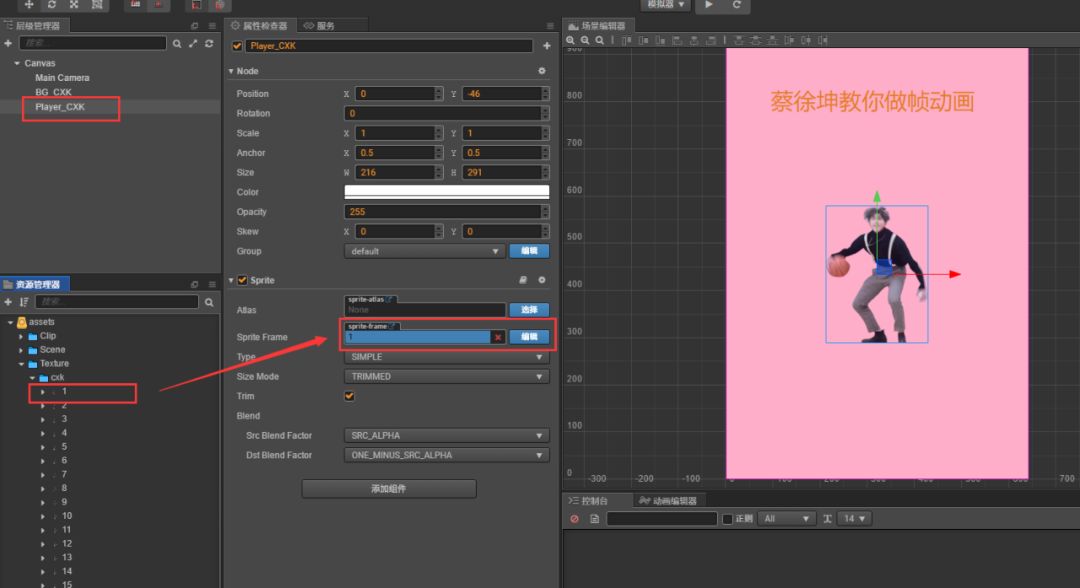Clear the console log icon
Image resolution: width=1080 pixels, height=588 pixels.
pos(574,518)
